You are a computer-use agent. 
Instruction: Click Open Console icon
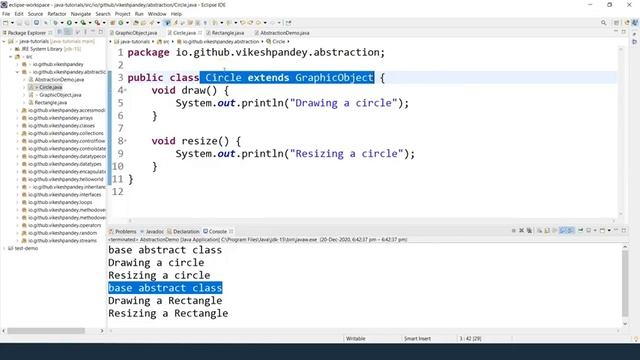coord(602,230)
